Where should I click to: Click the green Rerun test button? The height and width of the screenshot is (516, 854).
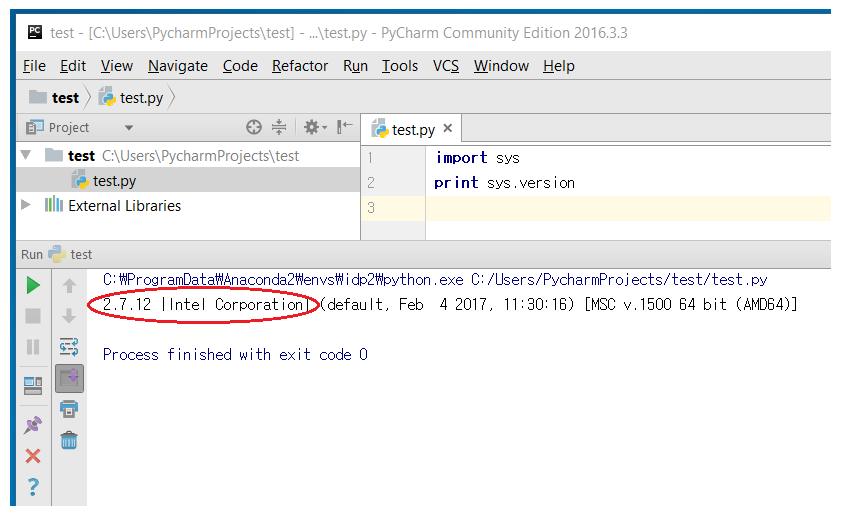click(33, 285)
